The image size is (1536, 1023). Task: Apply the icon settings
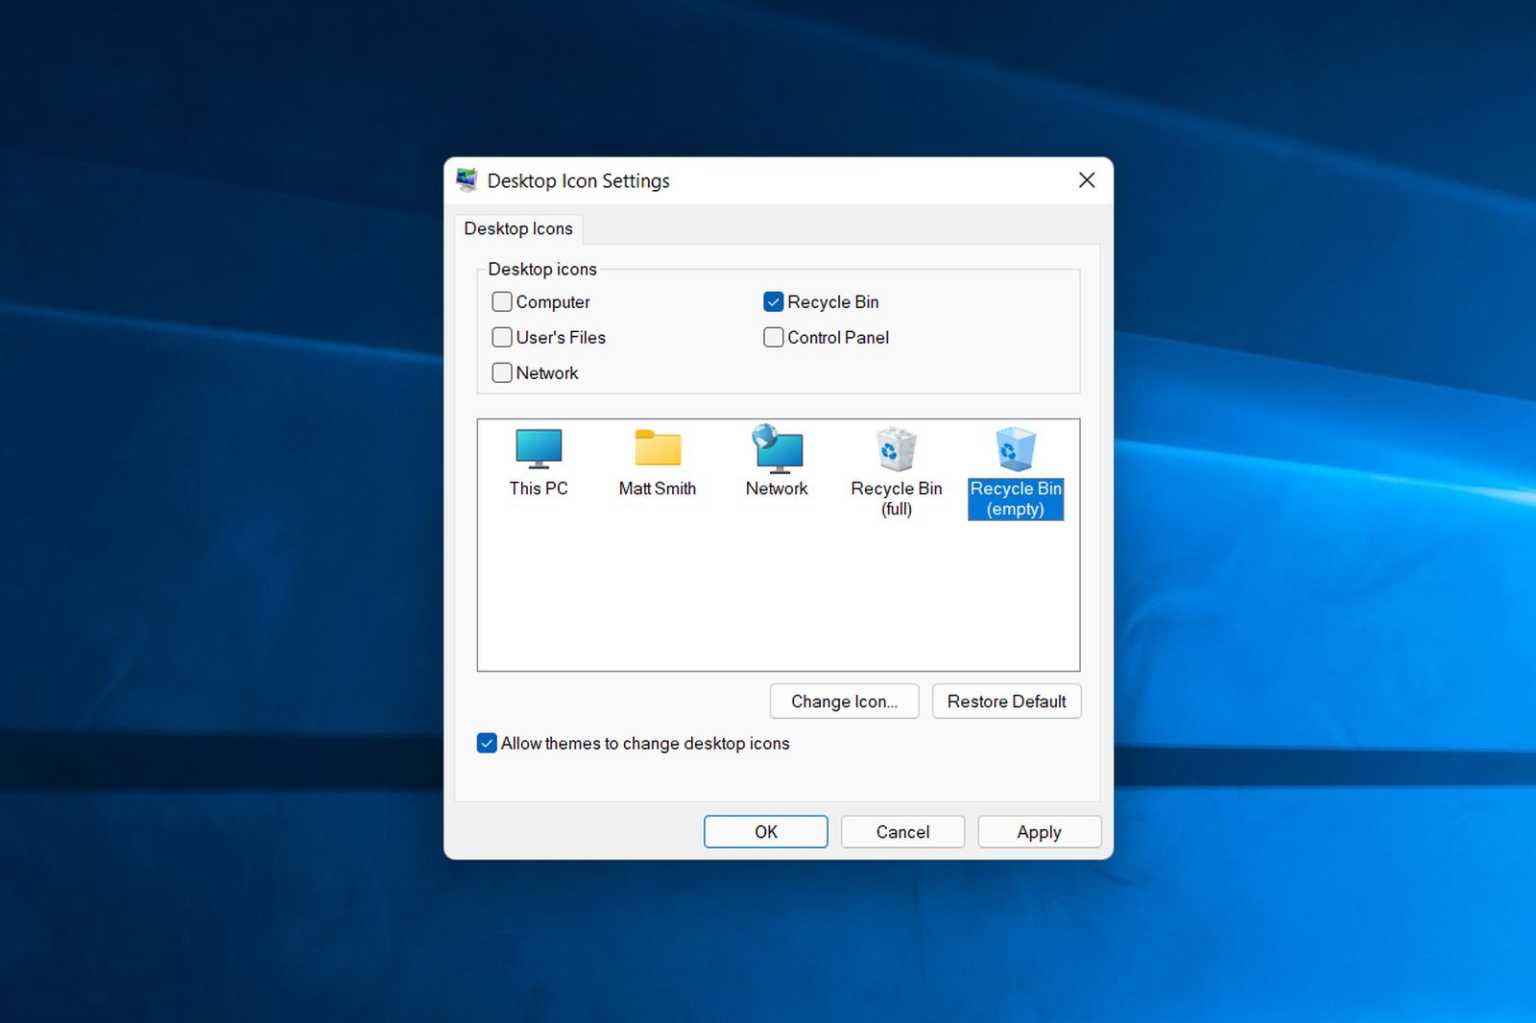point(1039,831)
